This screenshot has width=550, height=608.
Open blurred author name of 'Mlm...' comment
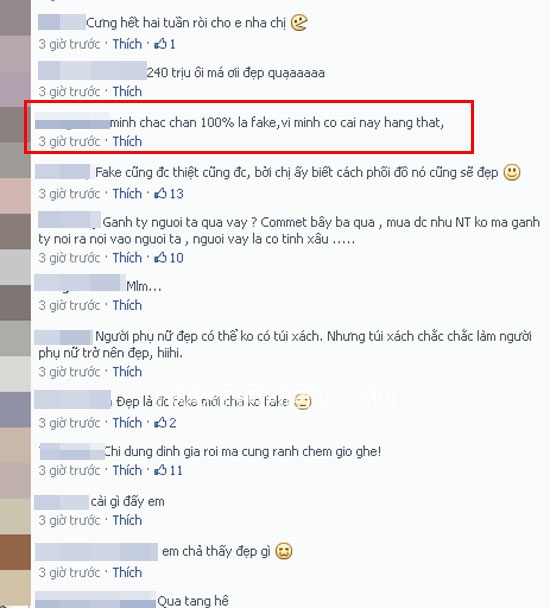pyautogui.click(x=80, y=283)
